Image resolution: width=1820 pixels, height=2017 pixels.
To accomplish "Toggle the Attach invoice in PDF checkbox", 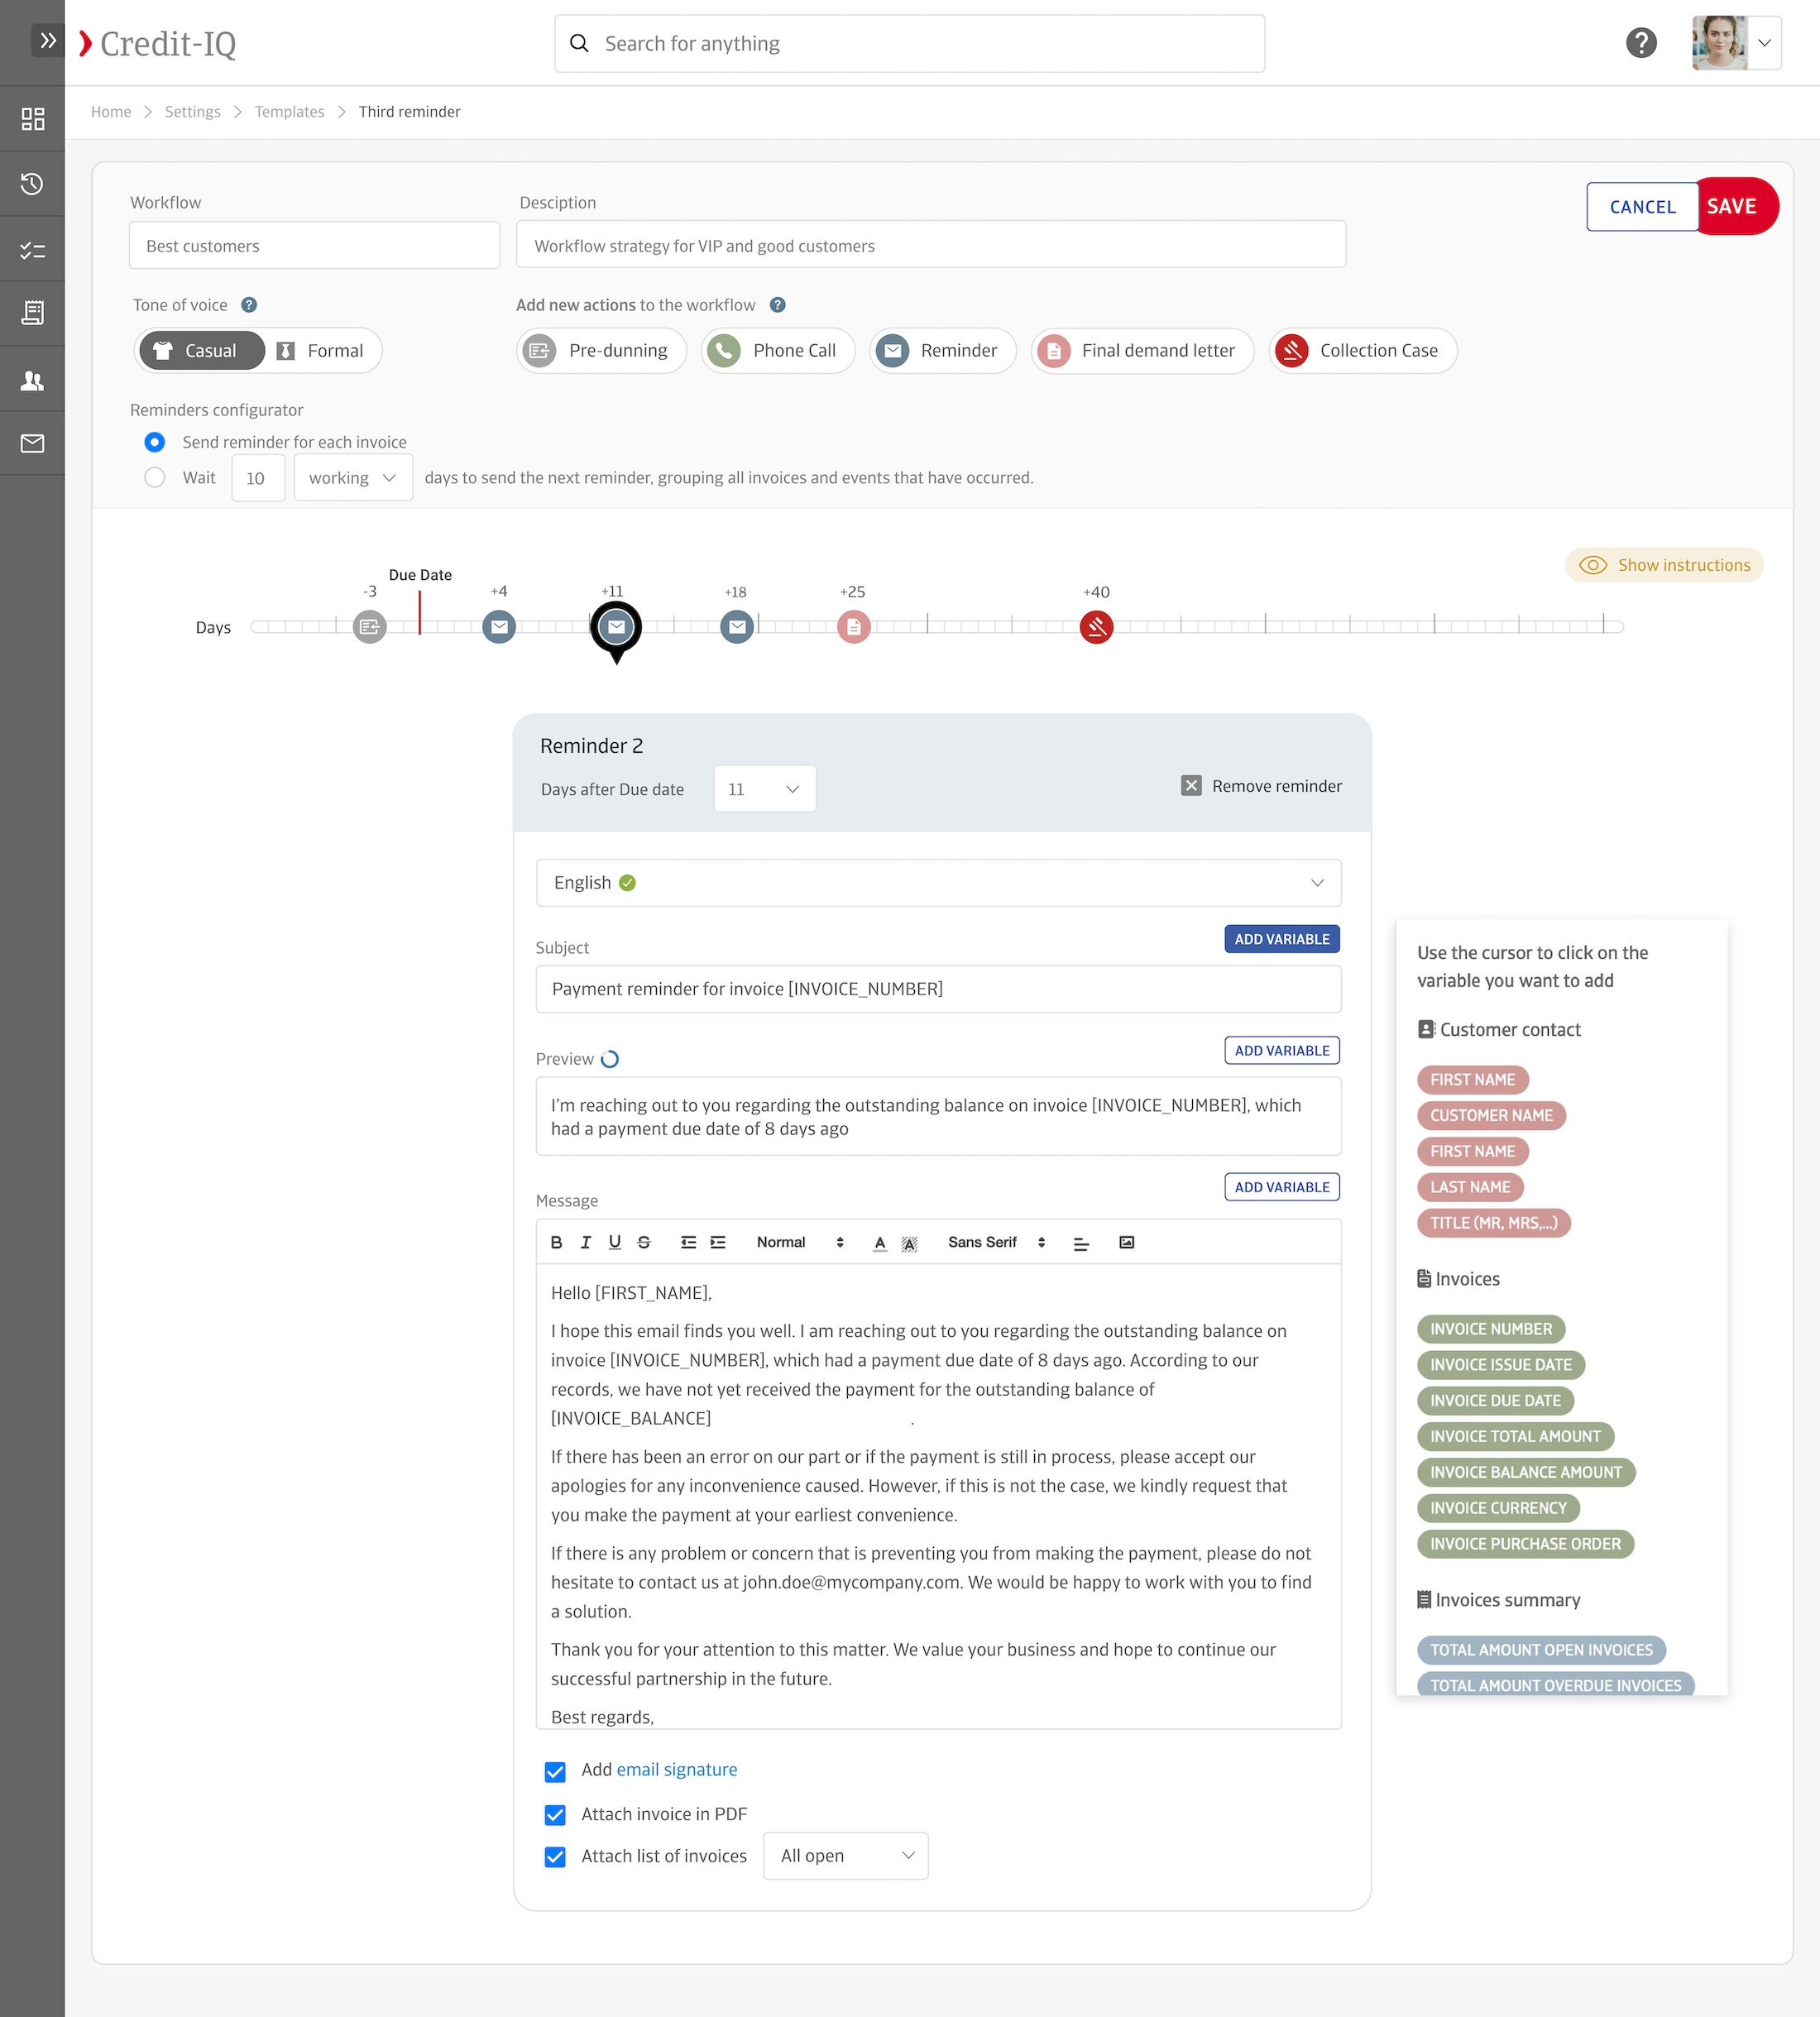I will (x=557, y=1815).
